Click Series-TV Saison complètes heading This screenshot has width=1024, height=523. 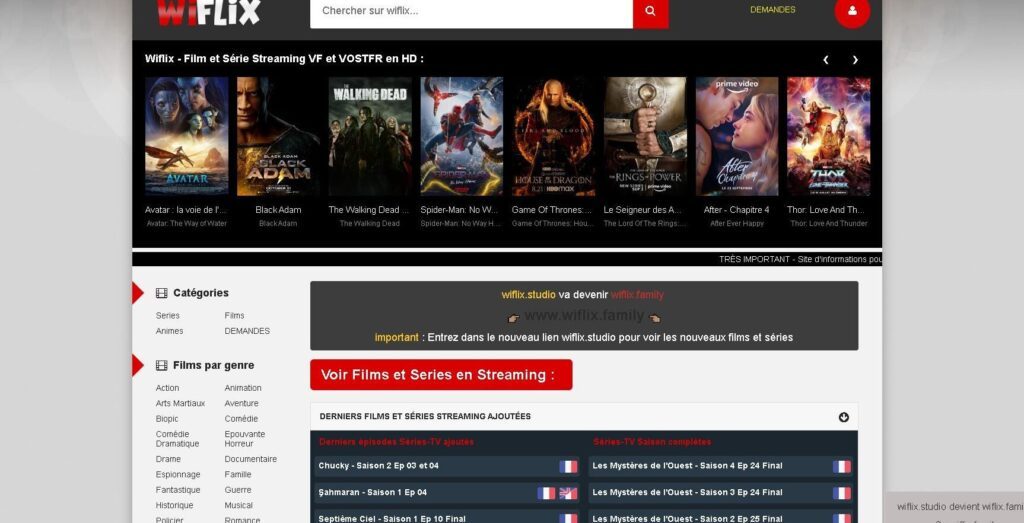coord(652,443)
